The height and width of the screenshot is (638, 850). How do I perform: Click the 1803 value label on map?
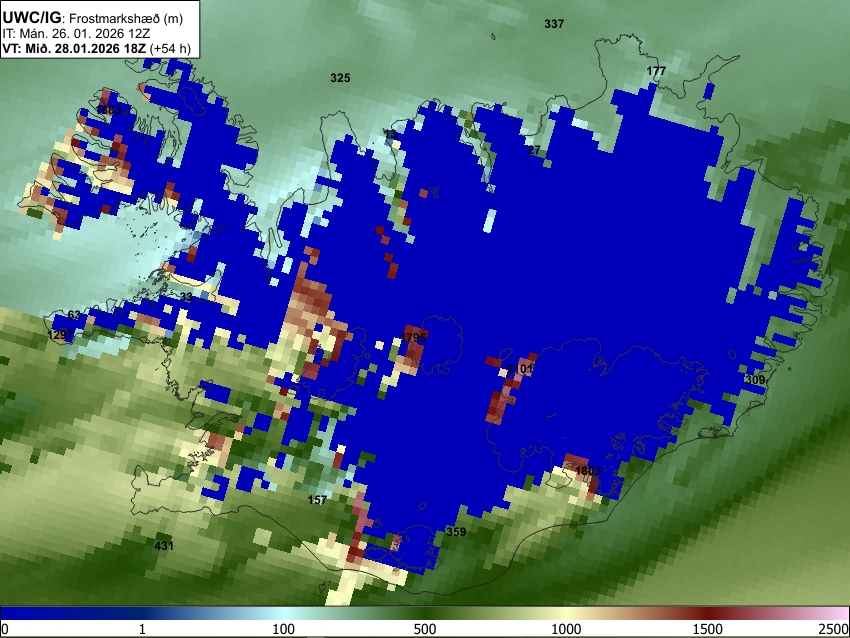[x=588, y=471]
